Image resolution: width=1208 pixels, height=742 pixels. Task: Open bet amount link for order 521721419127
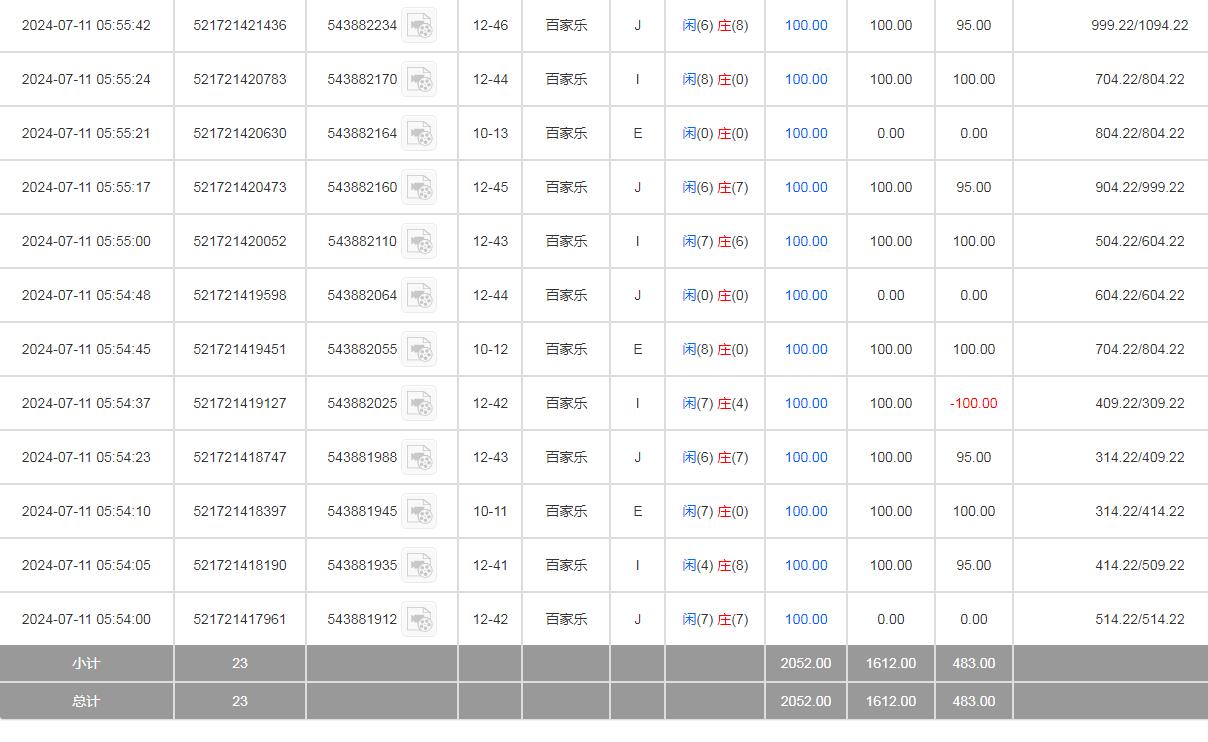pyautogui.click(x=805, y=403)
